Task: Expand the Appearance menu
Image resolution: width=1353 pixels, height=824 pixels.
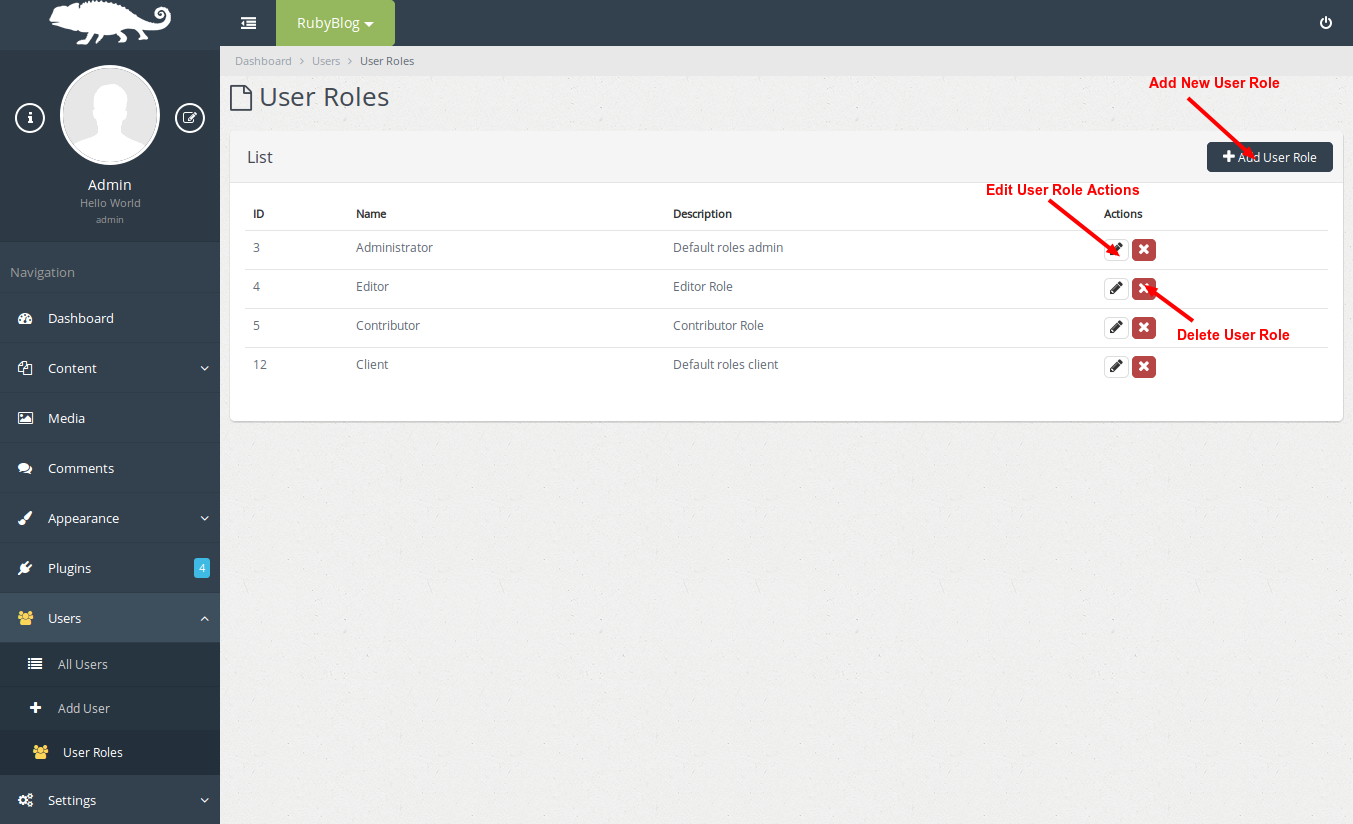Action: [x=110, y=518]
